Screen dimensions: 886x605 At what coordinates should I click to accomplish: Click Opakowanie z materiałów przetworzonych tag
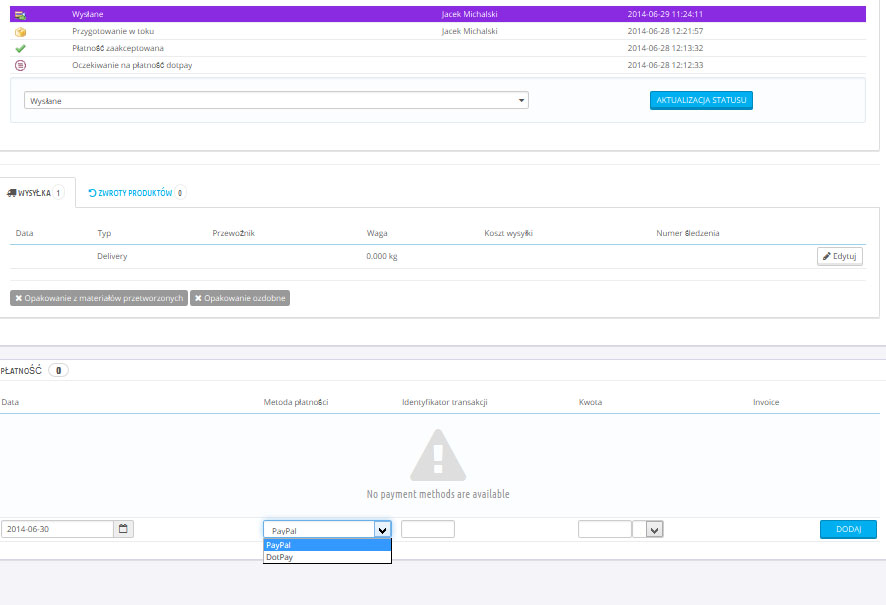coord(99,298)
